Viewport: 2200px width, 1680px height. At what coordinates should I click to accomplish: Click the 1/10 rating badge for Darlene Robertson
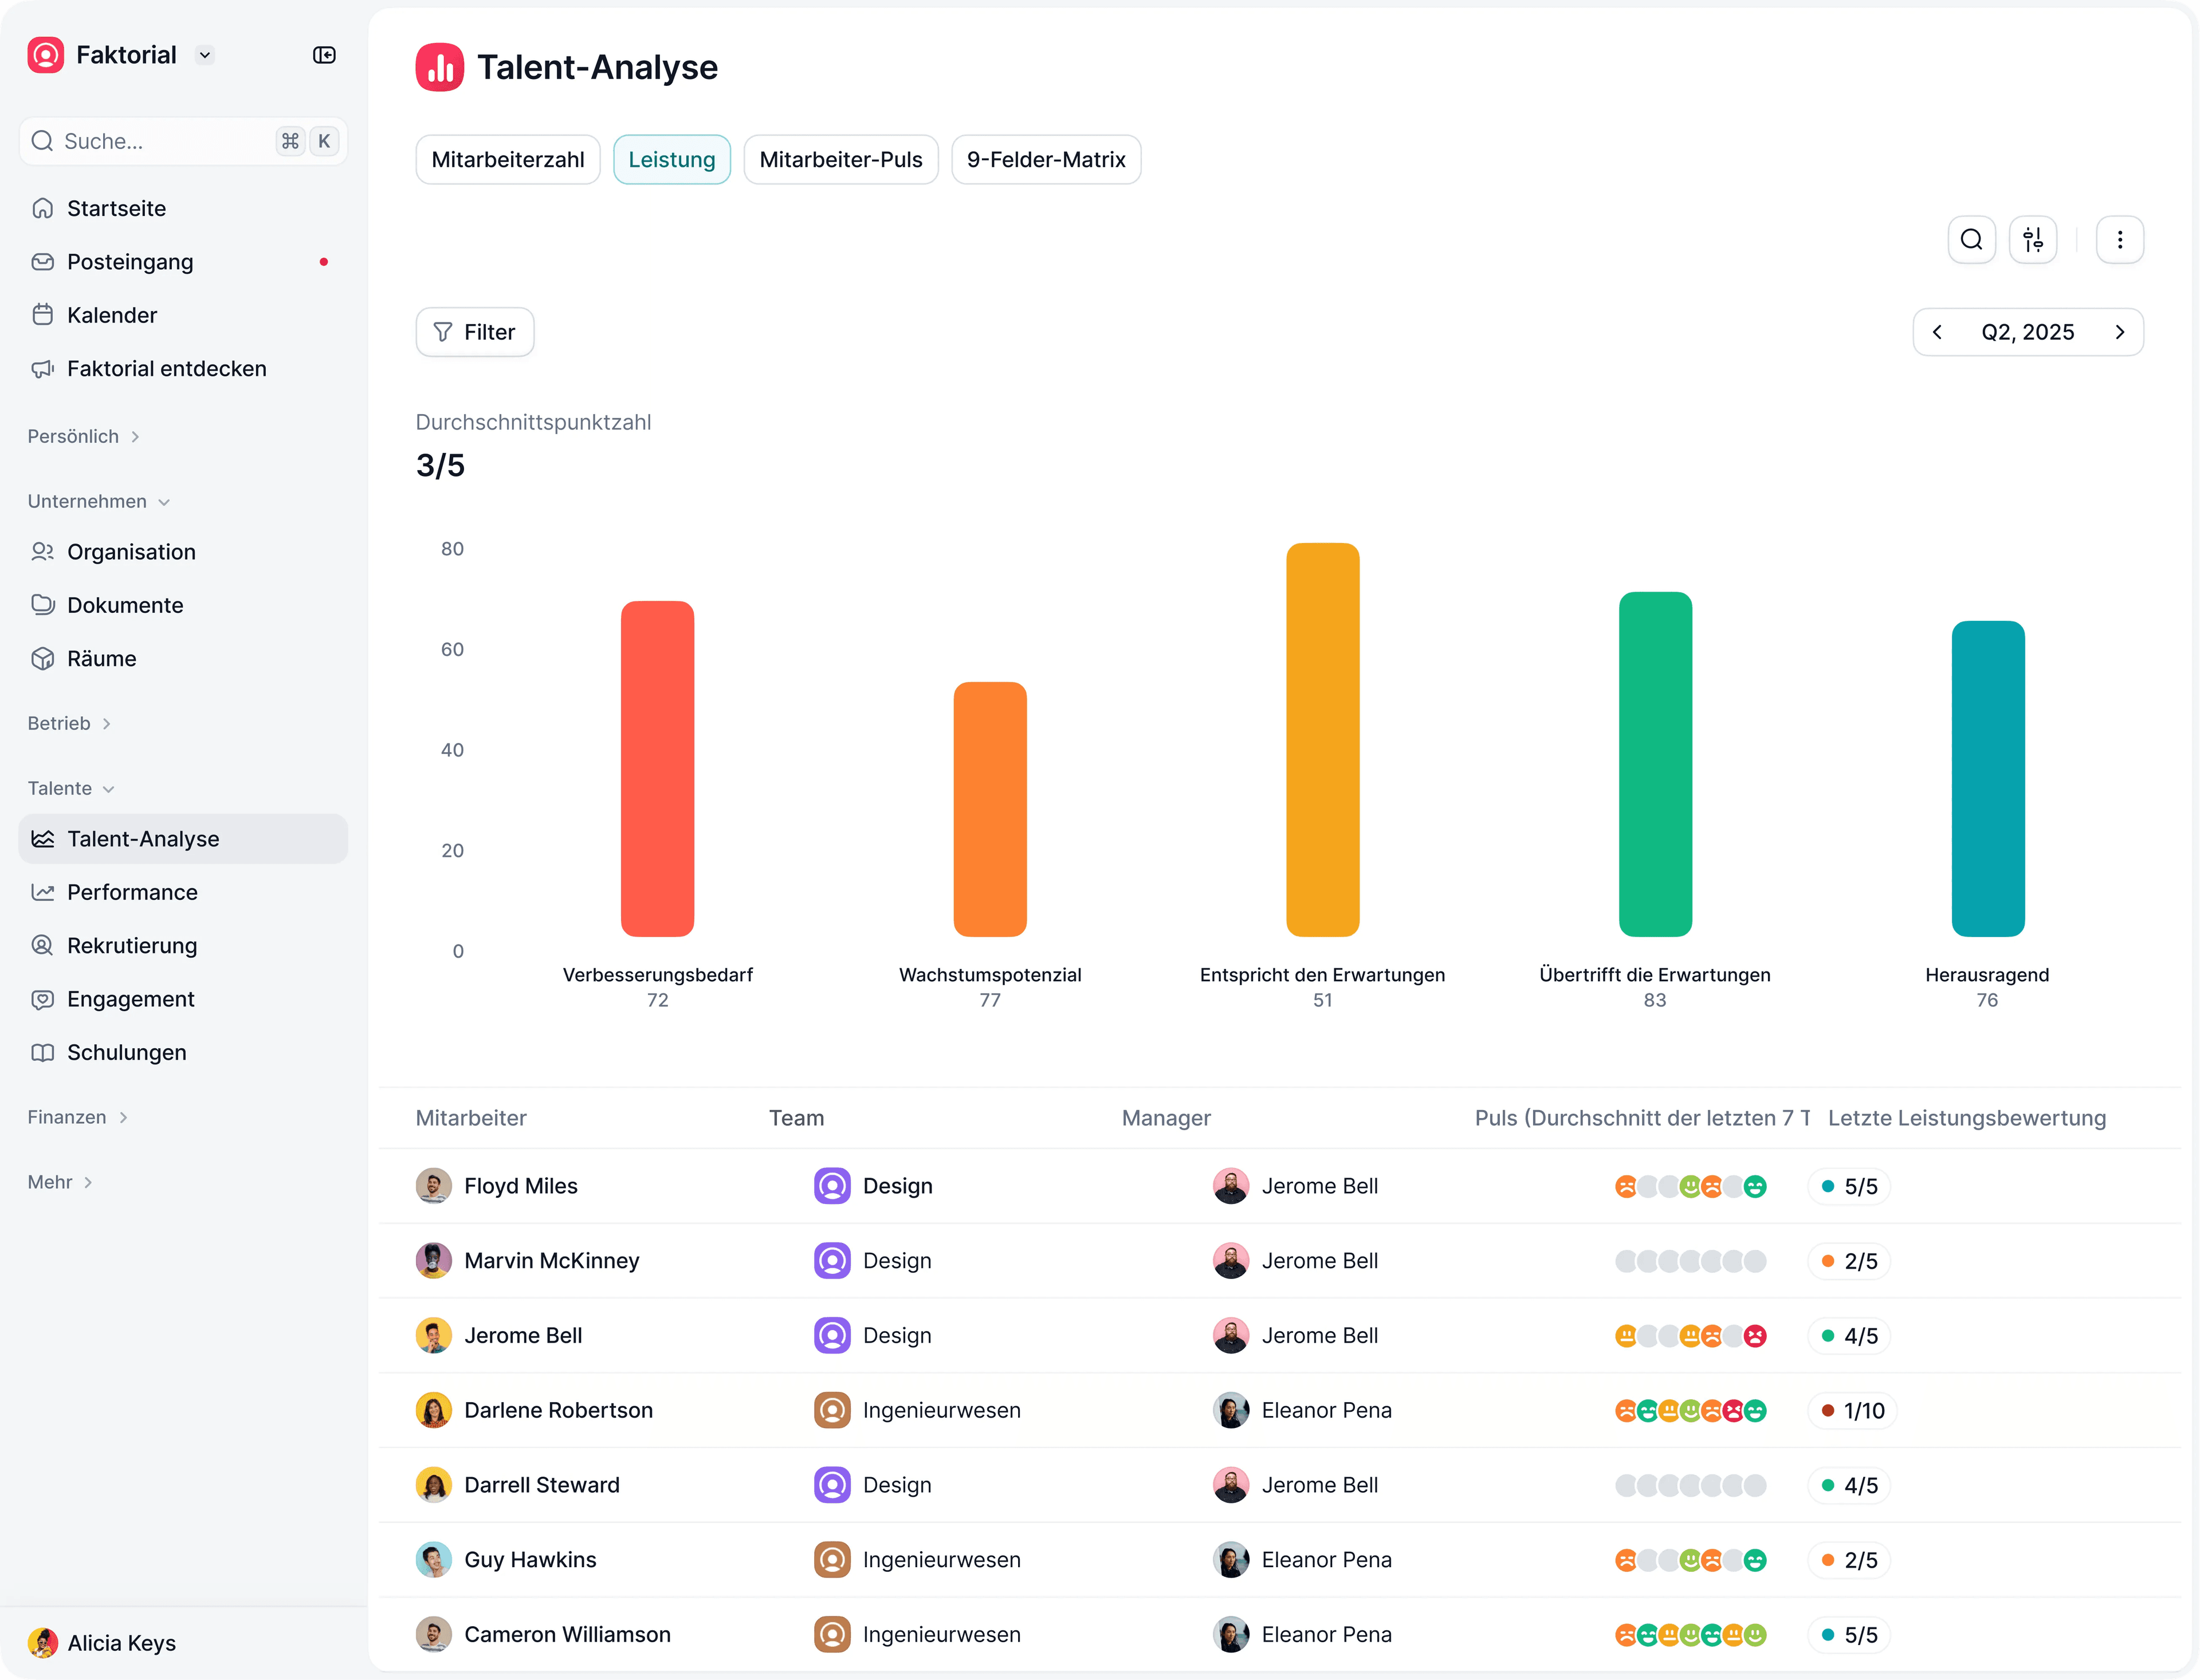click(x=1852, y=1410)
